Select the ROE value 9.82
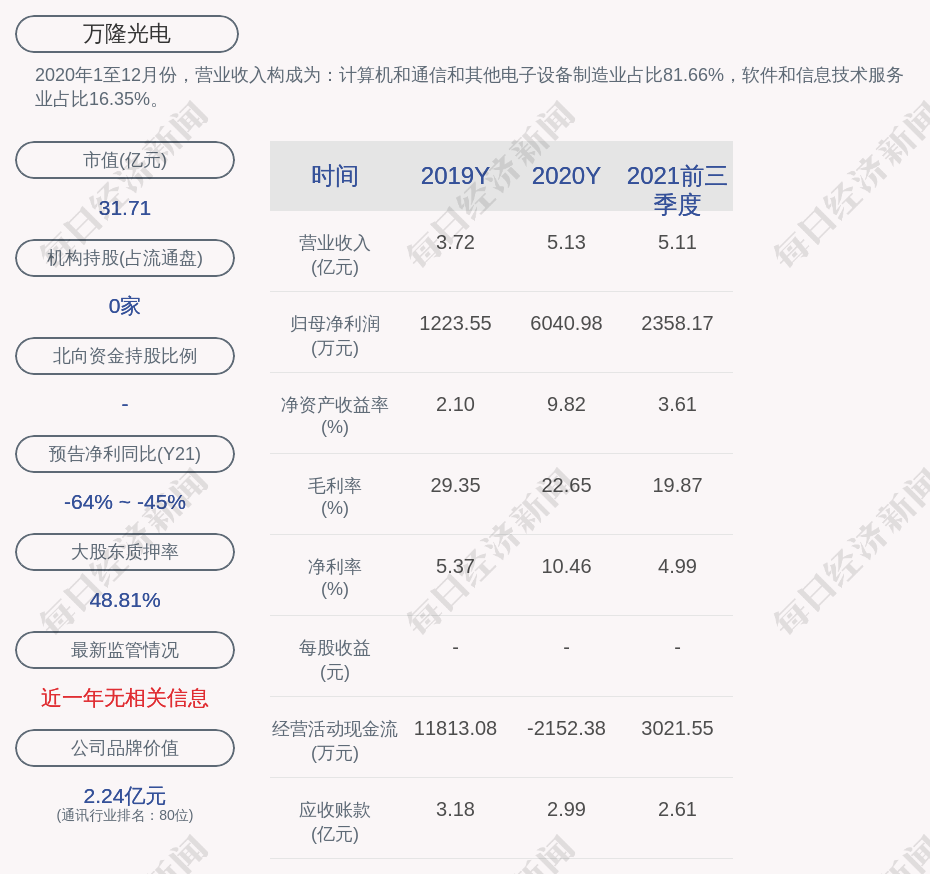The image size is (930, 874). [x=566, y=404]
